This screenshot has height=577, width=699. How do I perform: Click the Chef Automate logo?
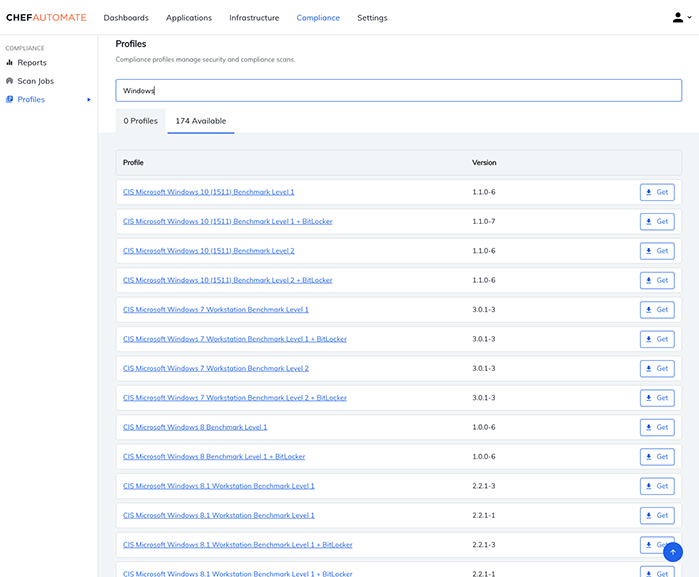[x=46, y=18]
